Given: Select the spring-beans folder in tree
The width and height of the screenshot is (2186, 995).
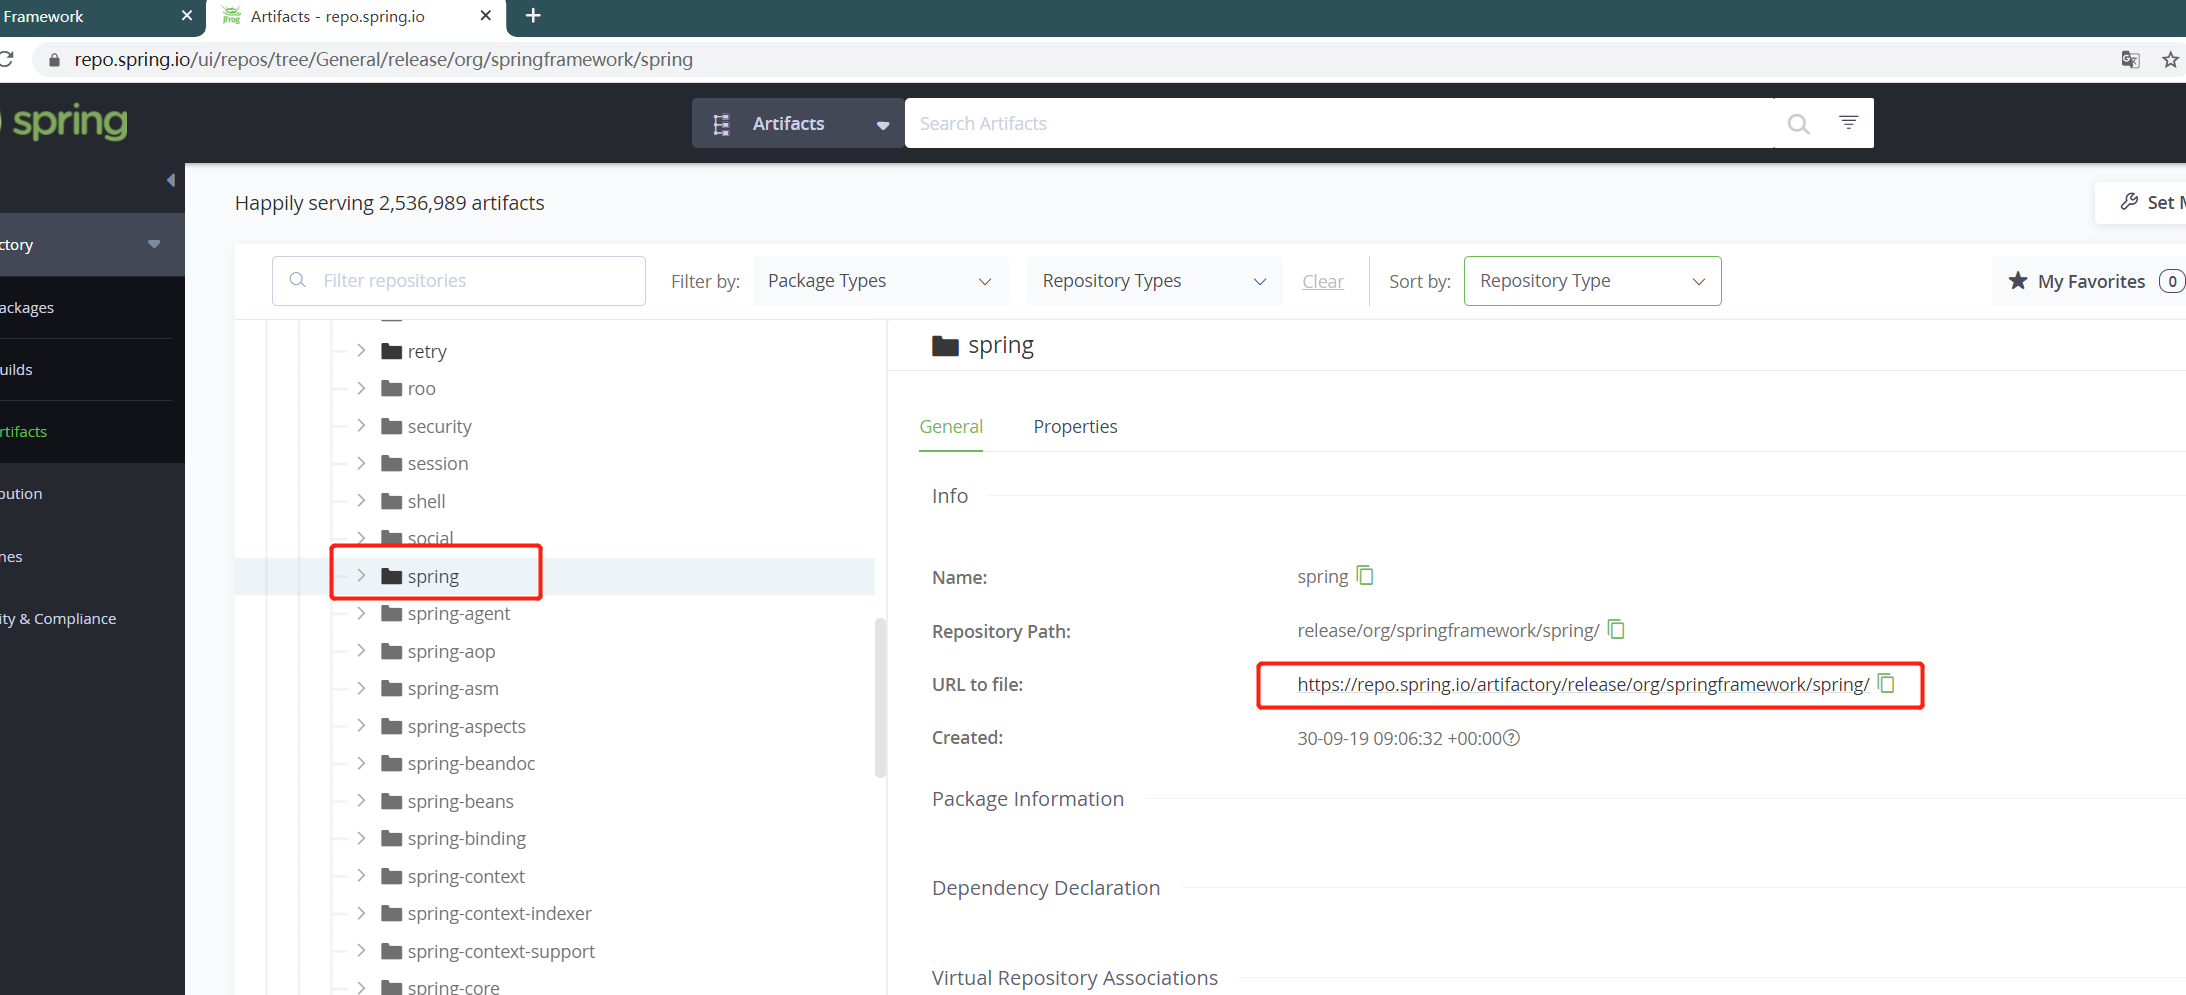Looking at the screenshot, I should (x=460, y=802).
